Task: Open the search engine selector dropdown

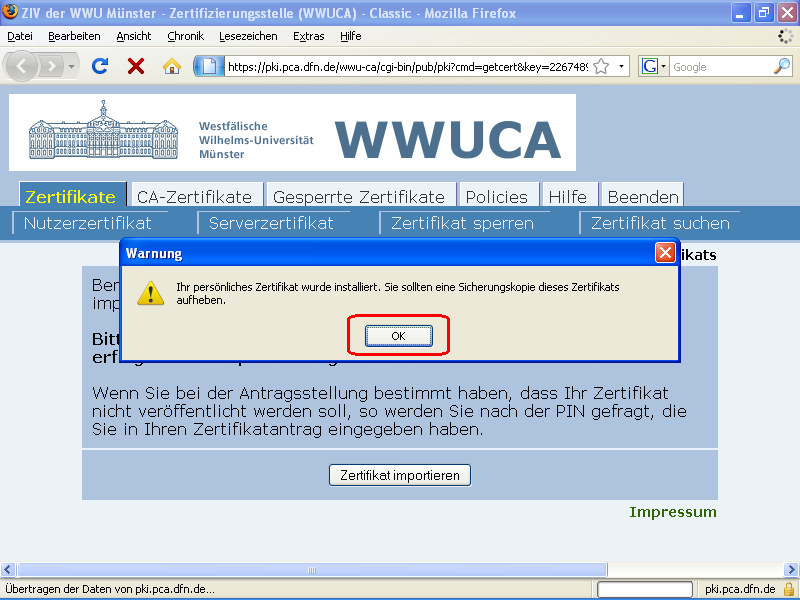Action: [x=662, y=65]
